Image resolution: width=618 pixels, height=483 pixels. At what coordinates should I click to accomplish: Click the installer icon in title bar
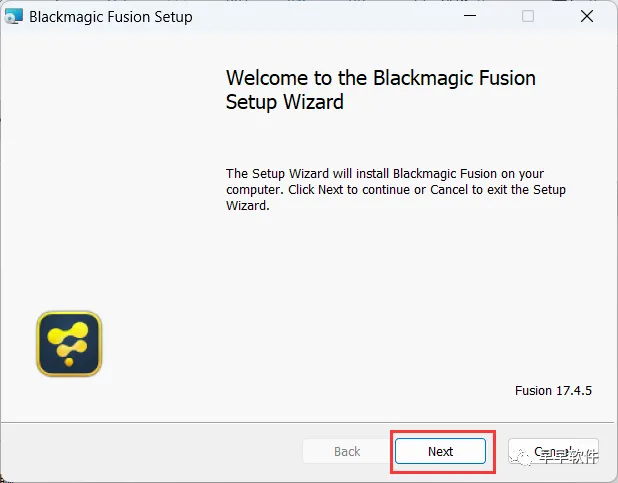[14, 17]
